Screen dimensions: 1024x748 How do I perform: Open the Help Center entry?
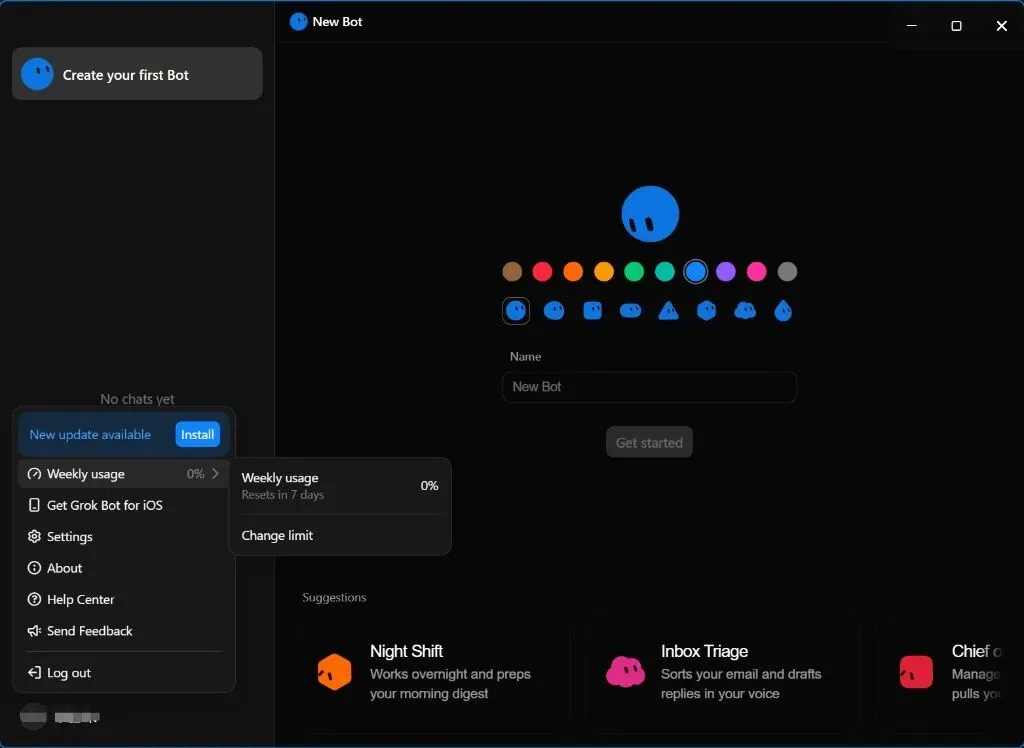[123, 599]
